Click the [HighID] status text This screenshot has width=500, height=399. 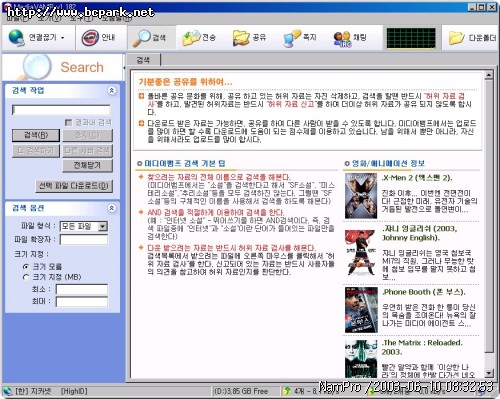74,391
